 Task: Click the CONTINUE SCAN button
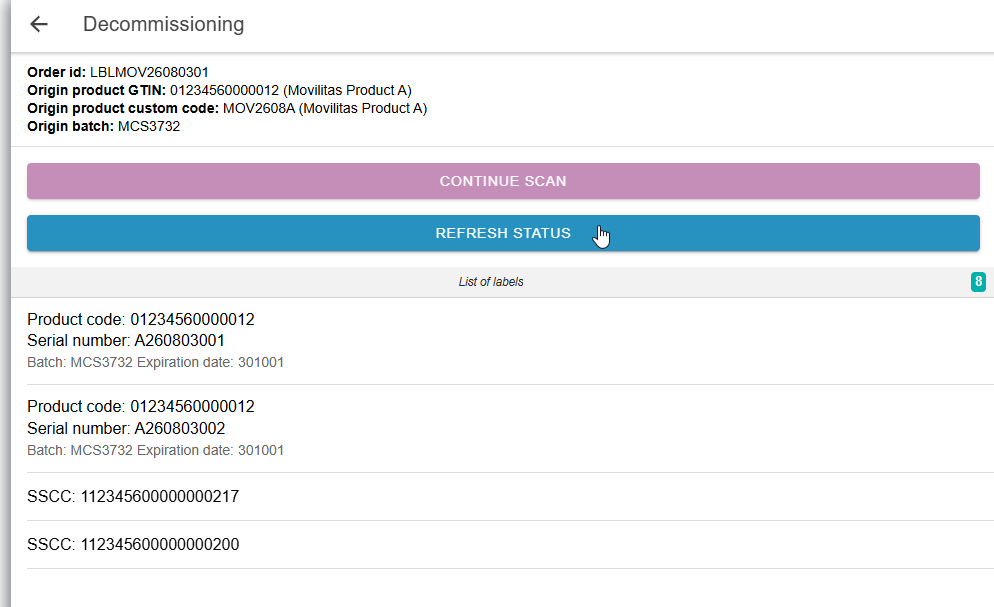point(503,181)
